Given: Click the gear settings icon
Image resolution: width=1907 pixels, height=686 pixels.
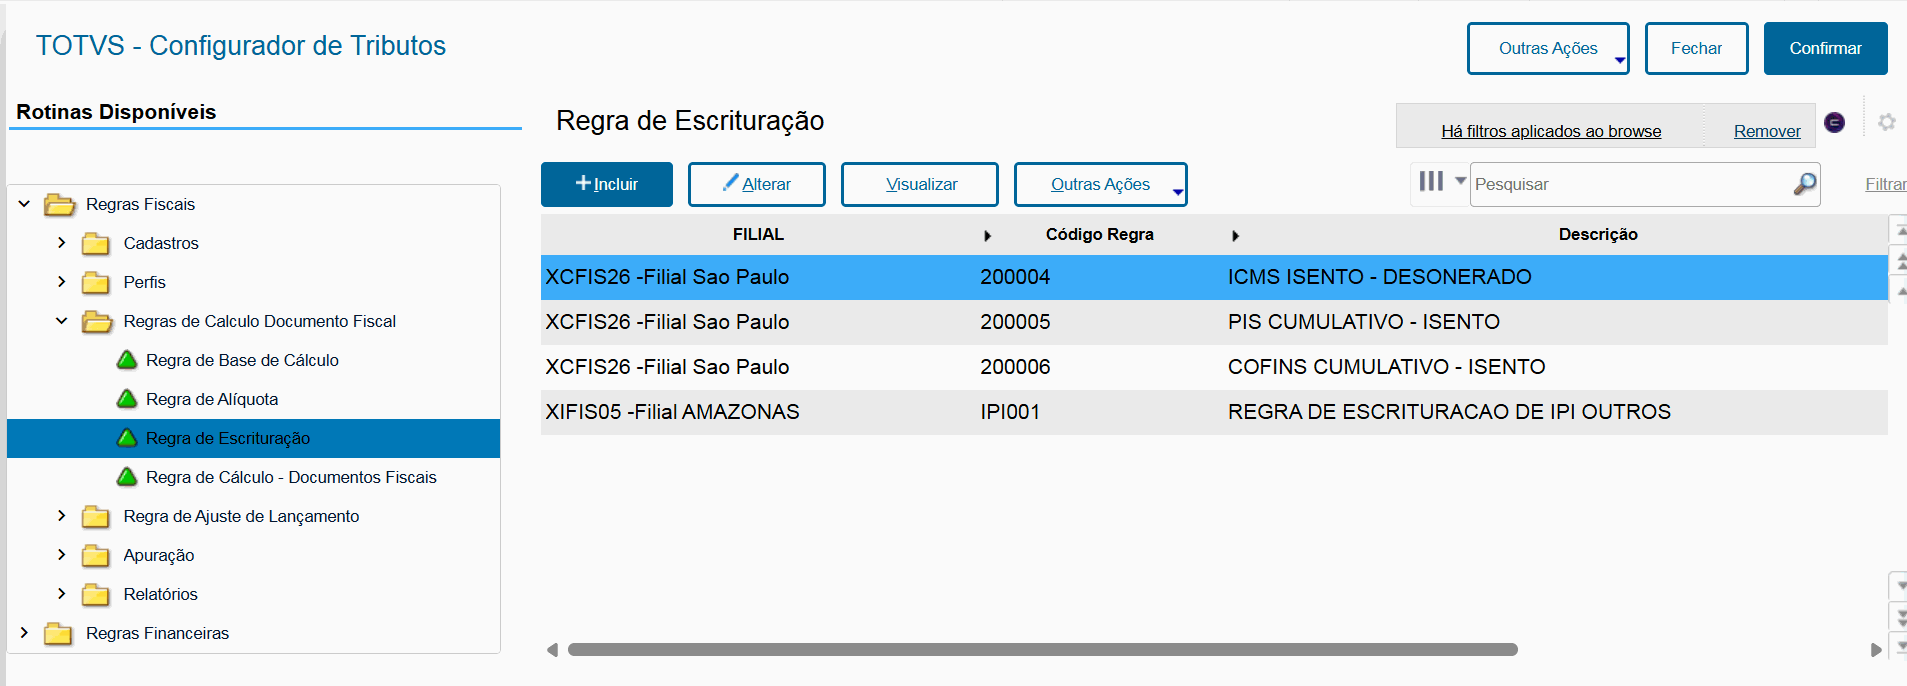Looking at the screenshot, I should click(1886, 122).
